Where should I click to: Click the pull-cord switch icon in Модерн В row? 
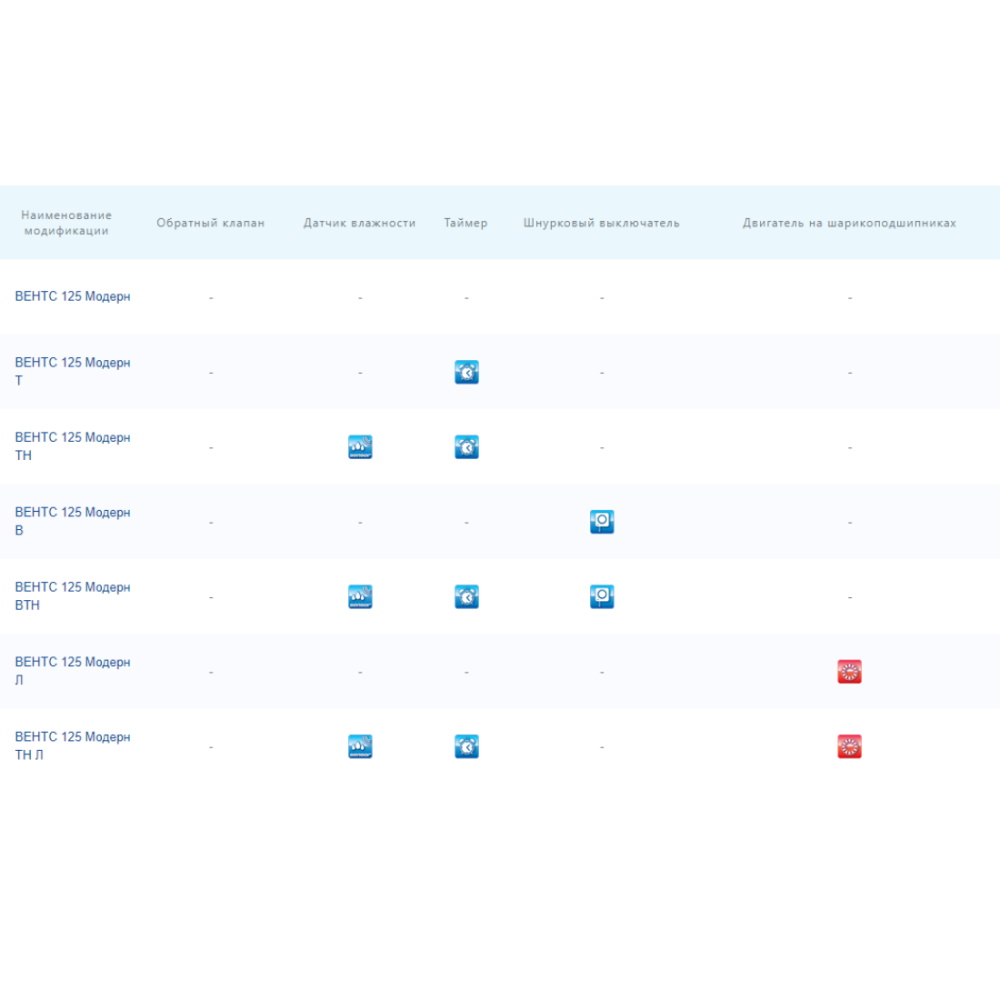click(601, 521)
